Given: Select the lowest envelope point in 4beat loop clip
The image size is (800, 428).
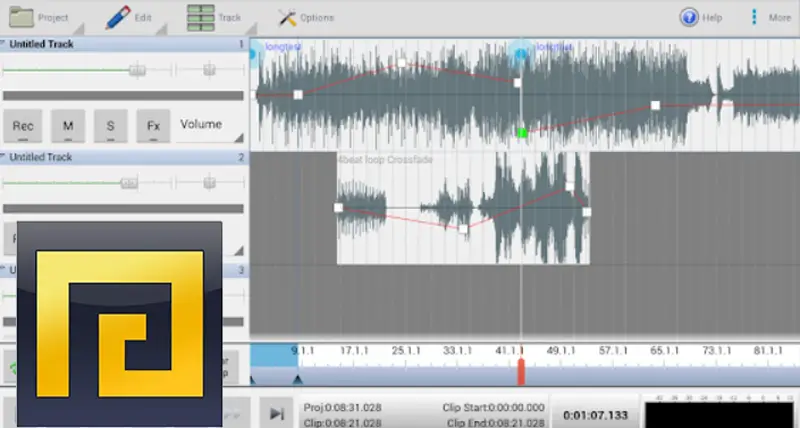Looking at the screenshot, I should tap(463, 229).
